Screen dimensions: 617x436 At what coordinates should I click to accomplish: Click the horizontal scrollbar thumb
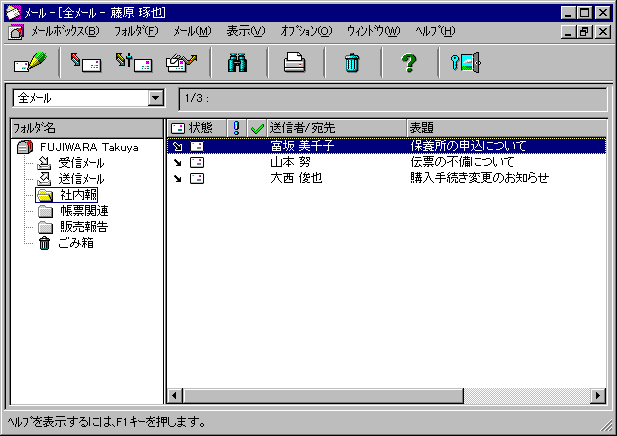coord(323,395)
